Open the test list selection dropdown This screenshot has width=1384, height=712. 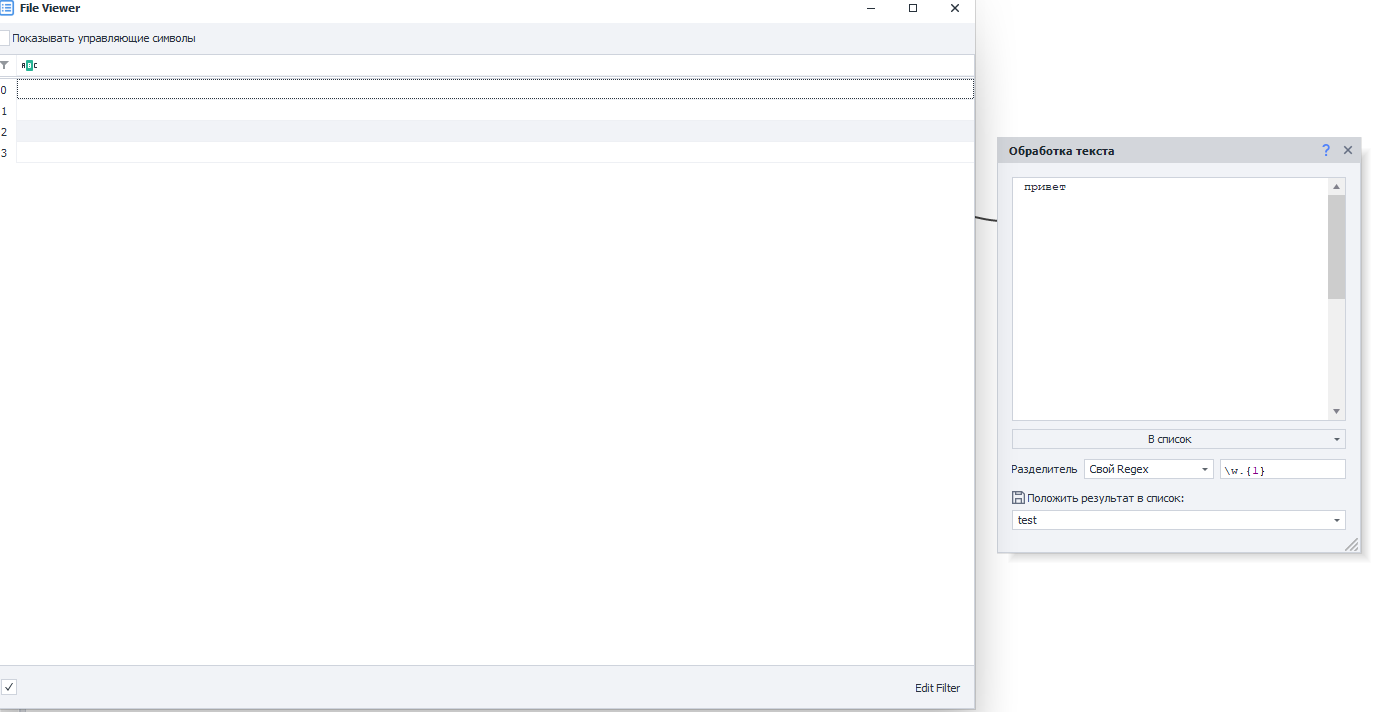click(1178, 520)
